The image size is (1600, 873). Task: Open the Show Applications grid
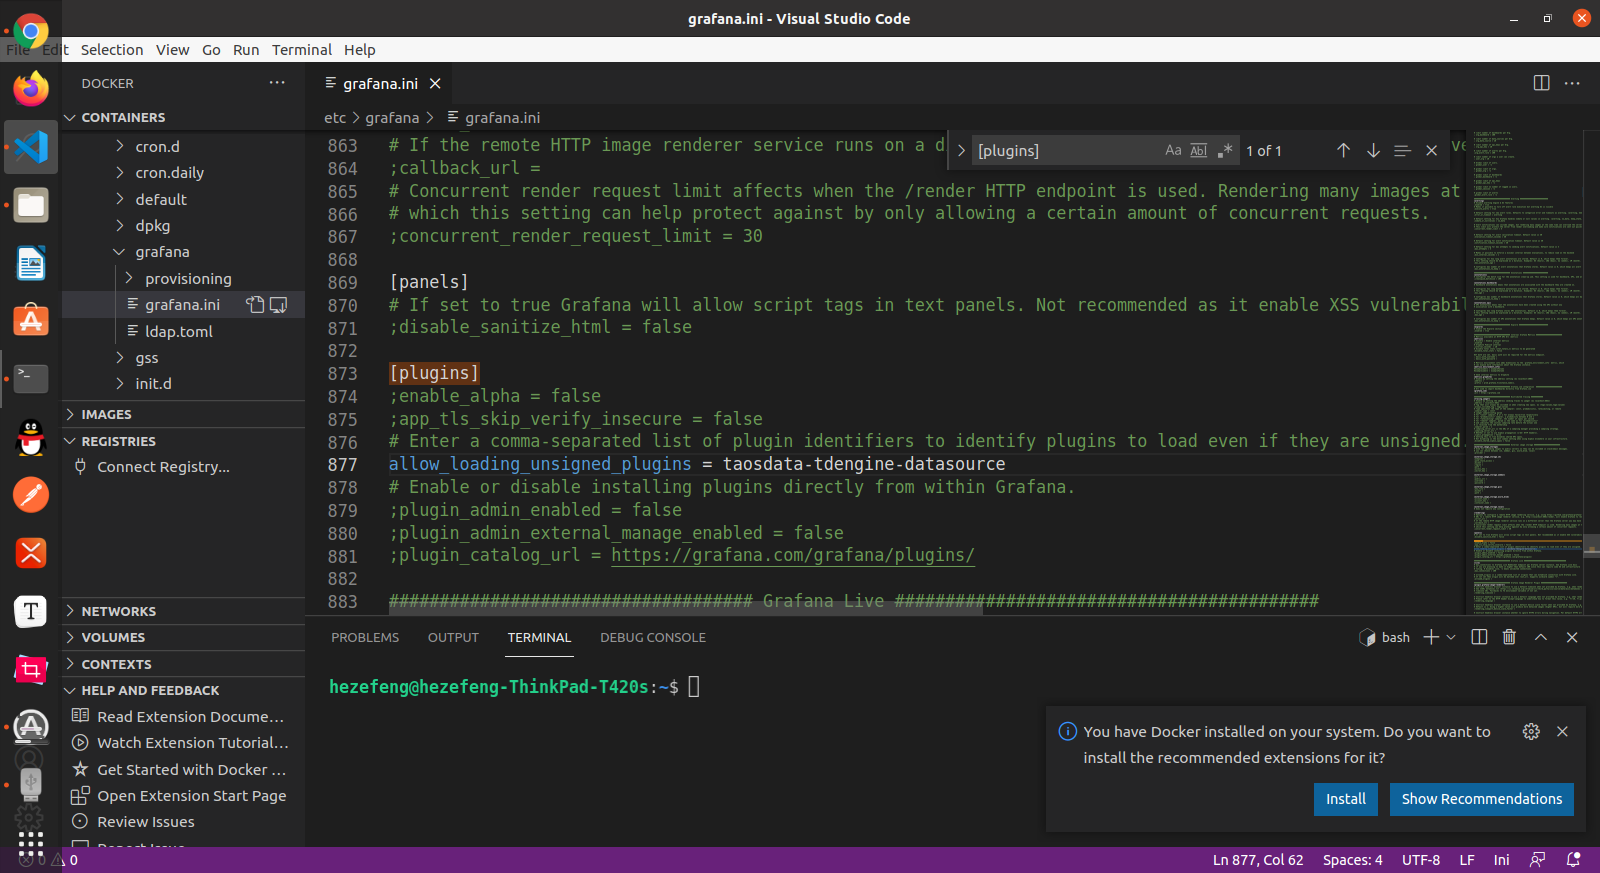click(x=31, y=843)
